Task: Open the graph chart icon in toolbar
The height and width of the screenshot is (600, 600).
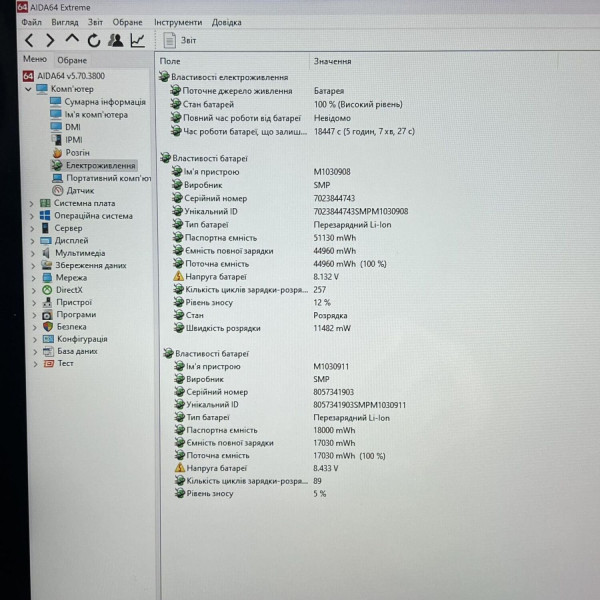Action: click(138, 40)
